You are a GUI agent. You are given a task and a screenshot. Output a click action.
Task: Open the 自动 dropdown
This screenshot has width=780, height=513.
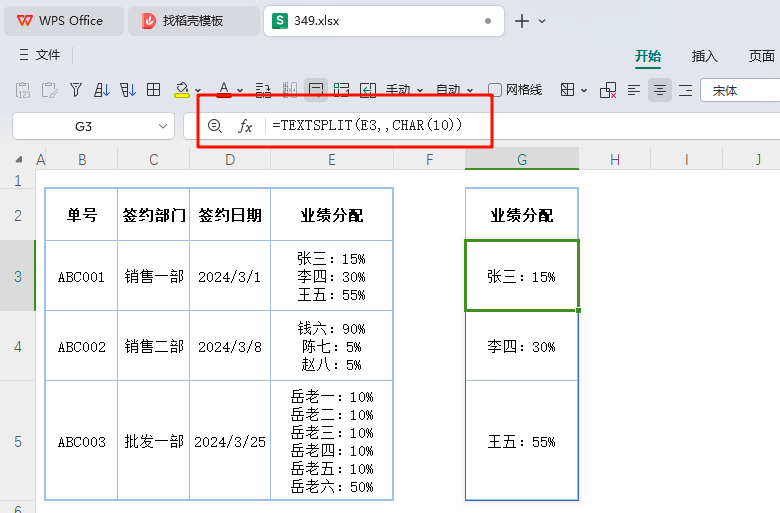click(454, 90)
